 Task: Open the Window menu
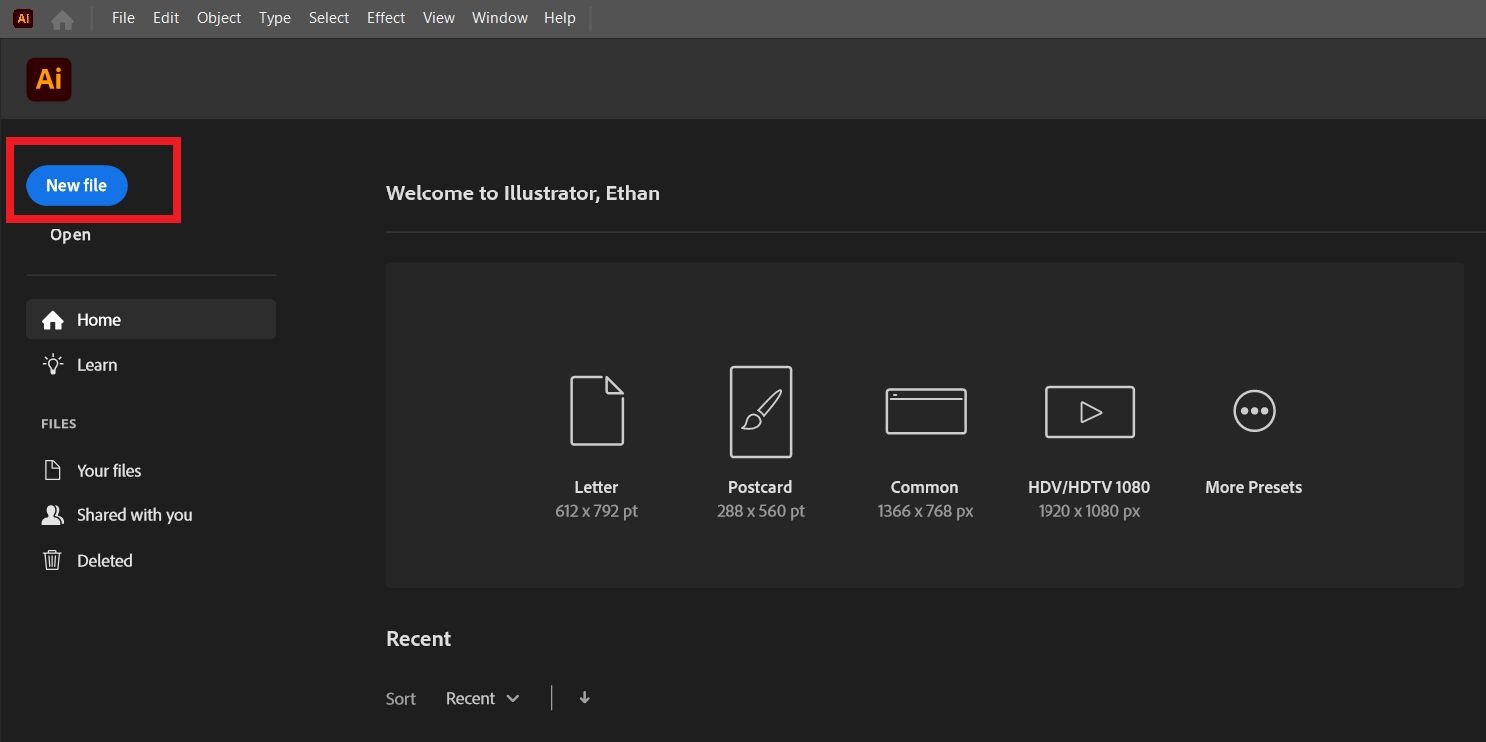[x=500, y=18]
